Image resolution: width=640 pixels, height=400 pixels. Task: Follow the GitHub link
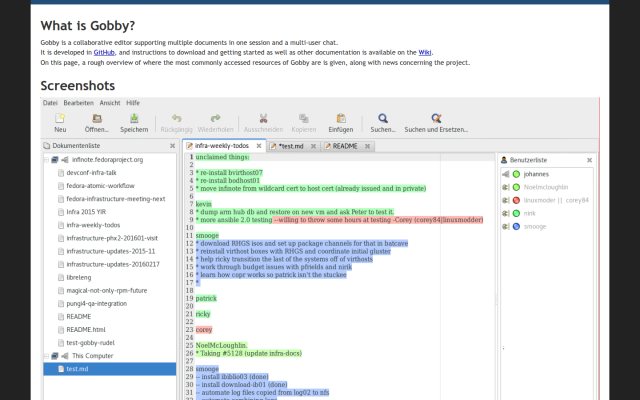pos(104,52)
